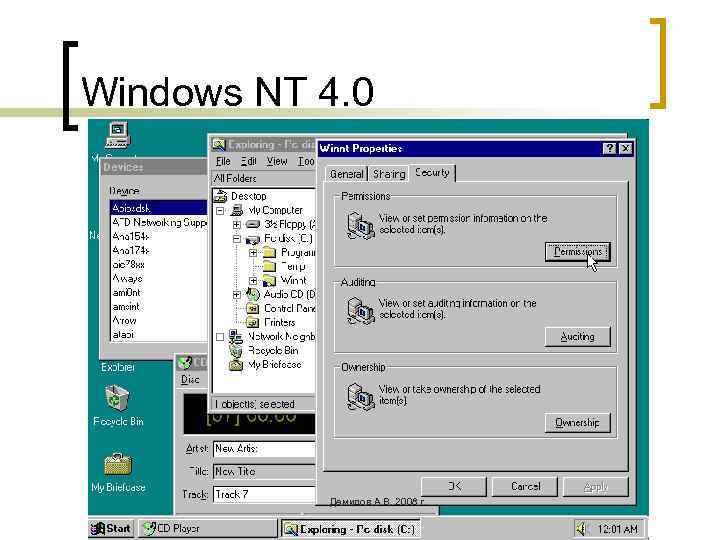Open the Permissions button in Winnt Properties
Viewport: 720px width, 540px height.
pyautogui.click(x=578, y=252)
